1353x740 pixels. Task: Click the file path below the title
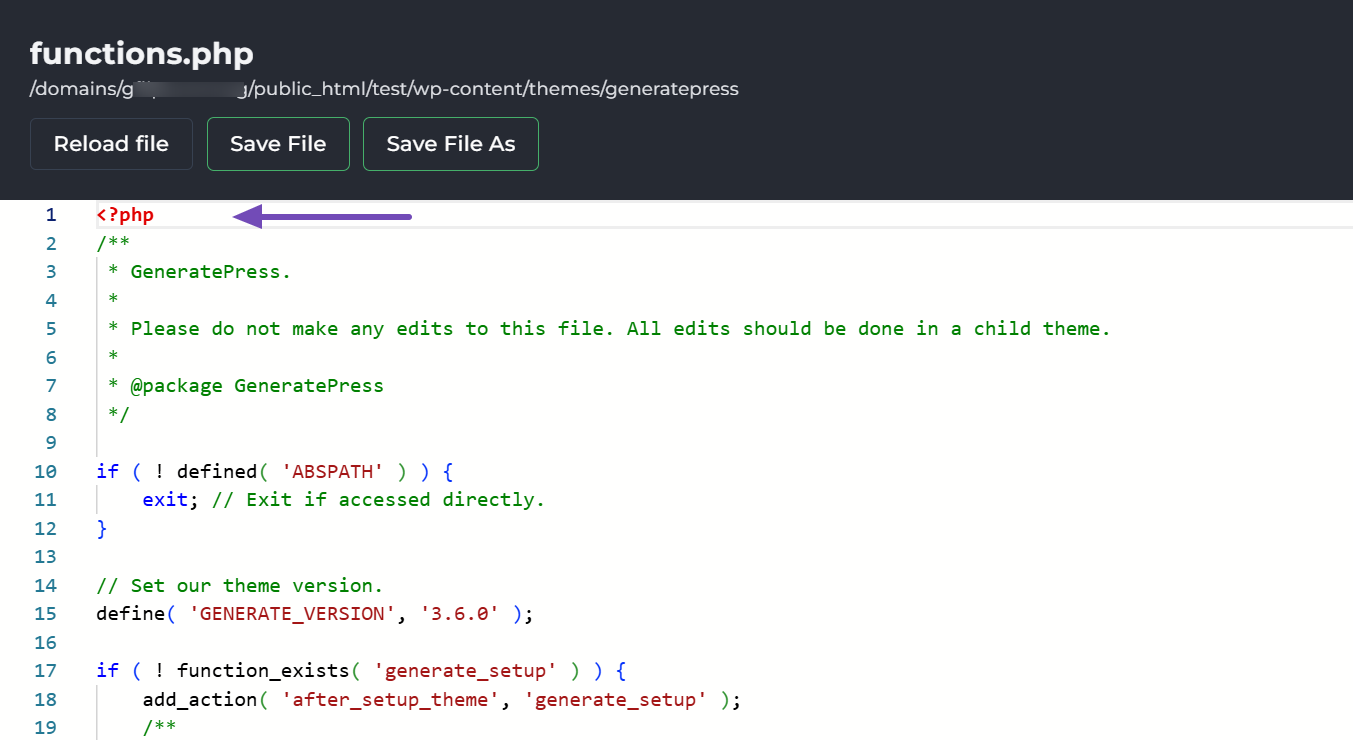coord(384,89)
